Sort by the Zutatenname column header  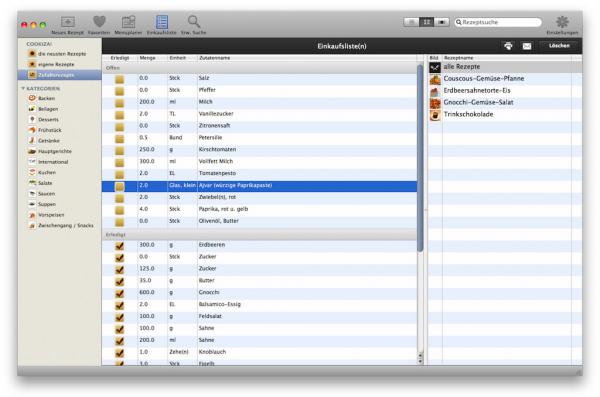pos(306,58)
